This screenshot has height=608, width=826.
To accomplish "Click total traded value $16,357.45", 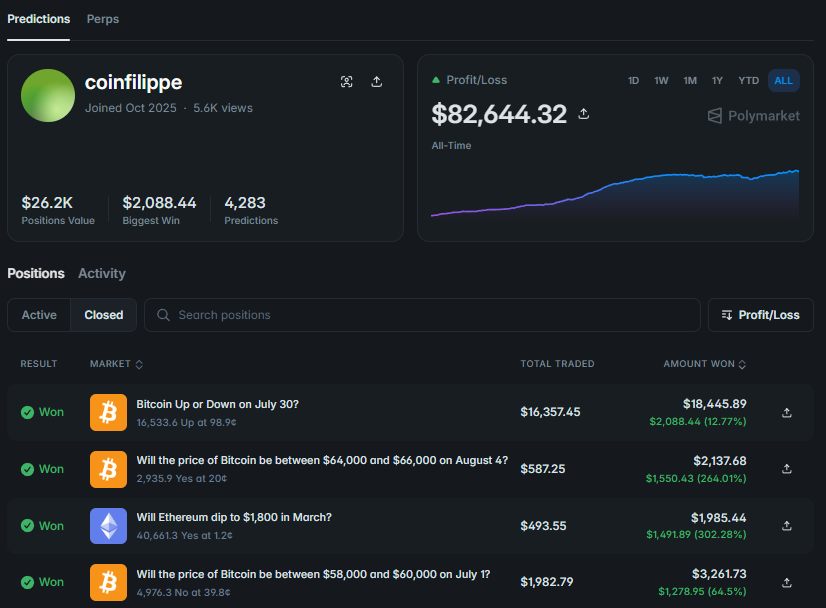I will pyautogui.click(x=550, y=412).
